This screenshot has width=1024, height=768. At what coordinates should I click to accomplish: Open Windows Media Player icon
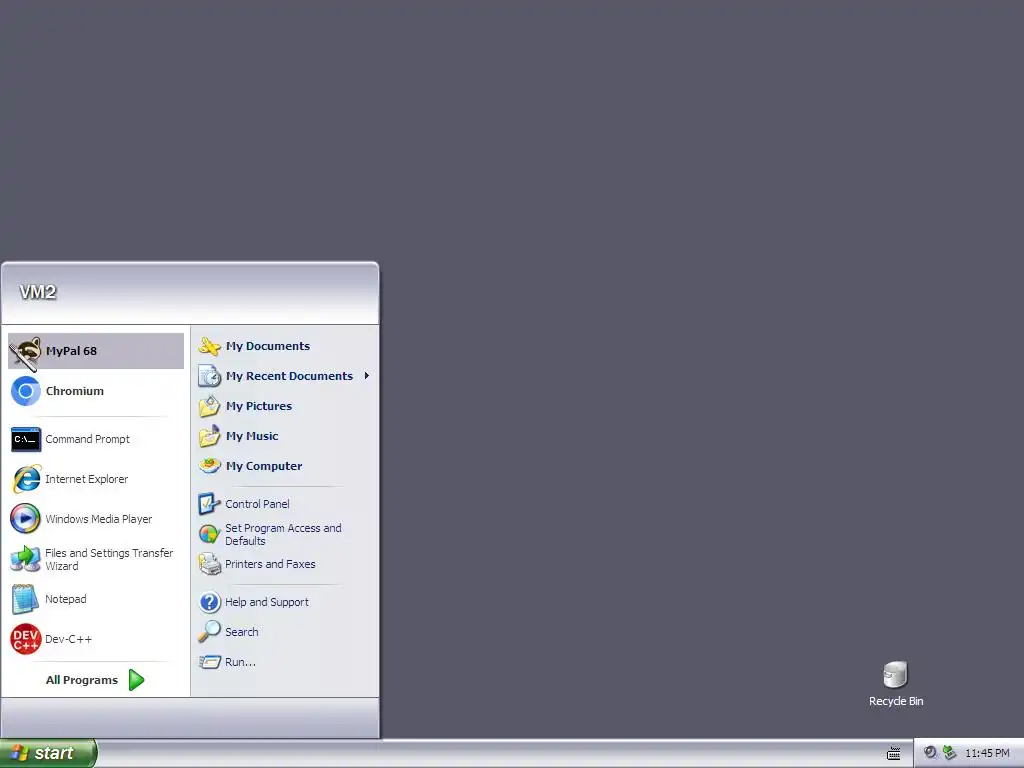[25, 519]
